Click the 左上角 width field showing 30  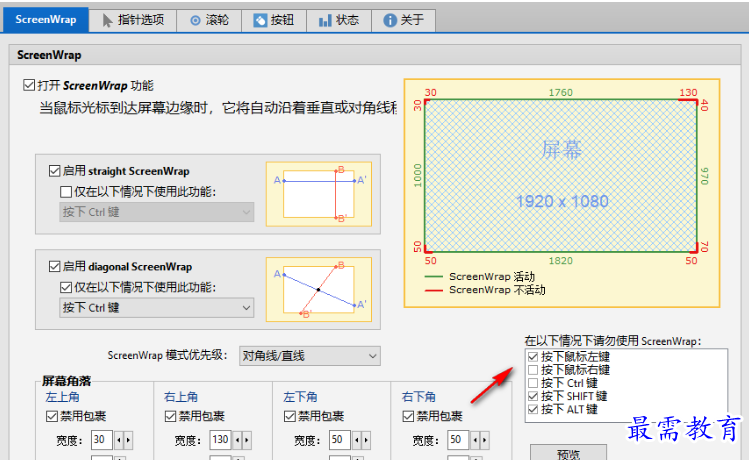coord(102,440)
